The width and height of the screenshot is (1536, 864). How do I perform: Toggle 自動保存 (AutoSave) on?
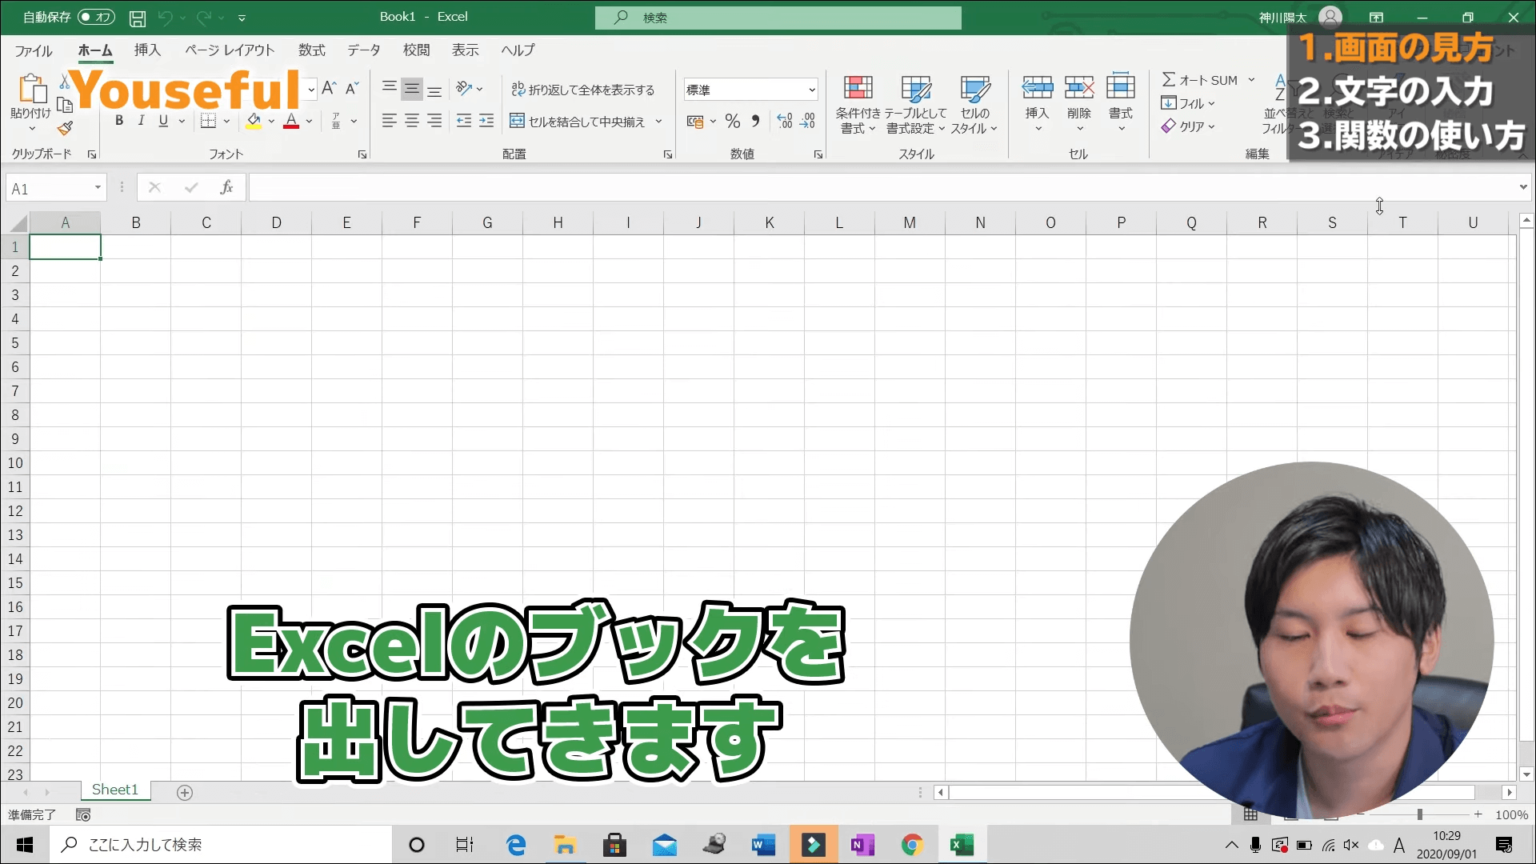[97, 16]
